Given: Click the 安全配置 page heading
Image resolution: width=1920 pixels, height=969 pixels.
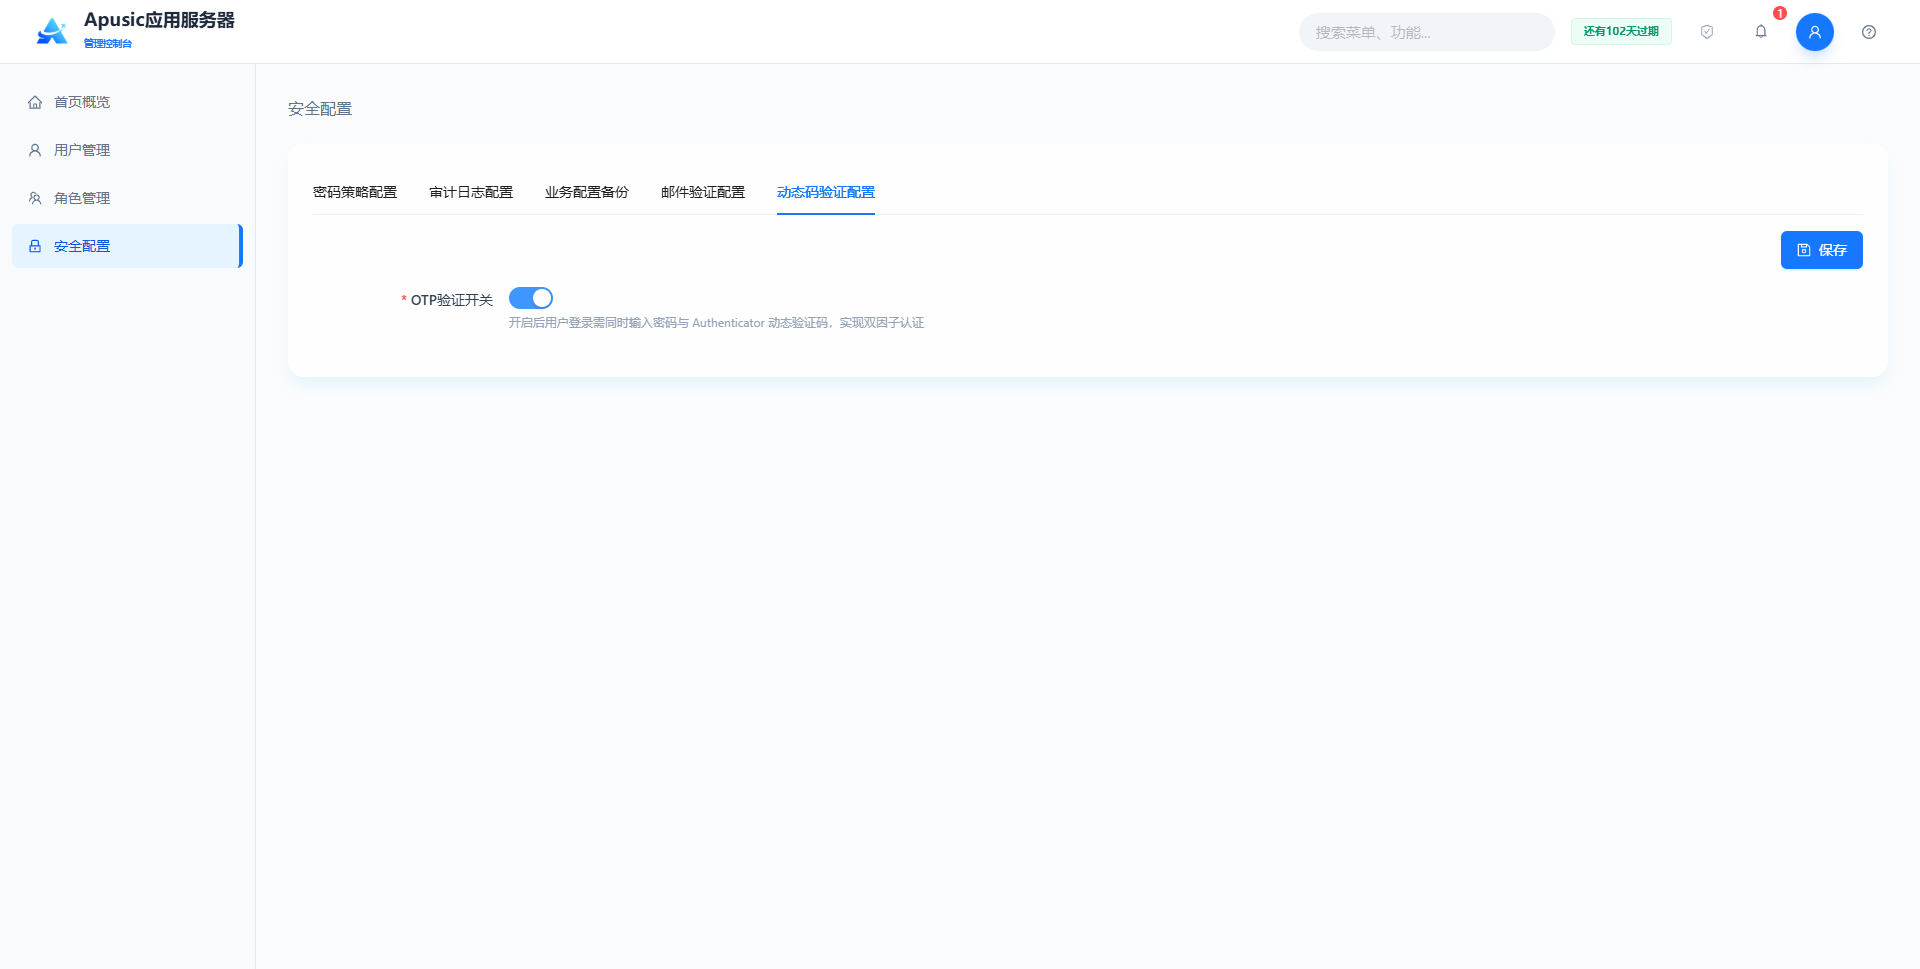Looking at the screenshot, I should (x=320, y=109).
